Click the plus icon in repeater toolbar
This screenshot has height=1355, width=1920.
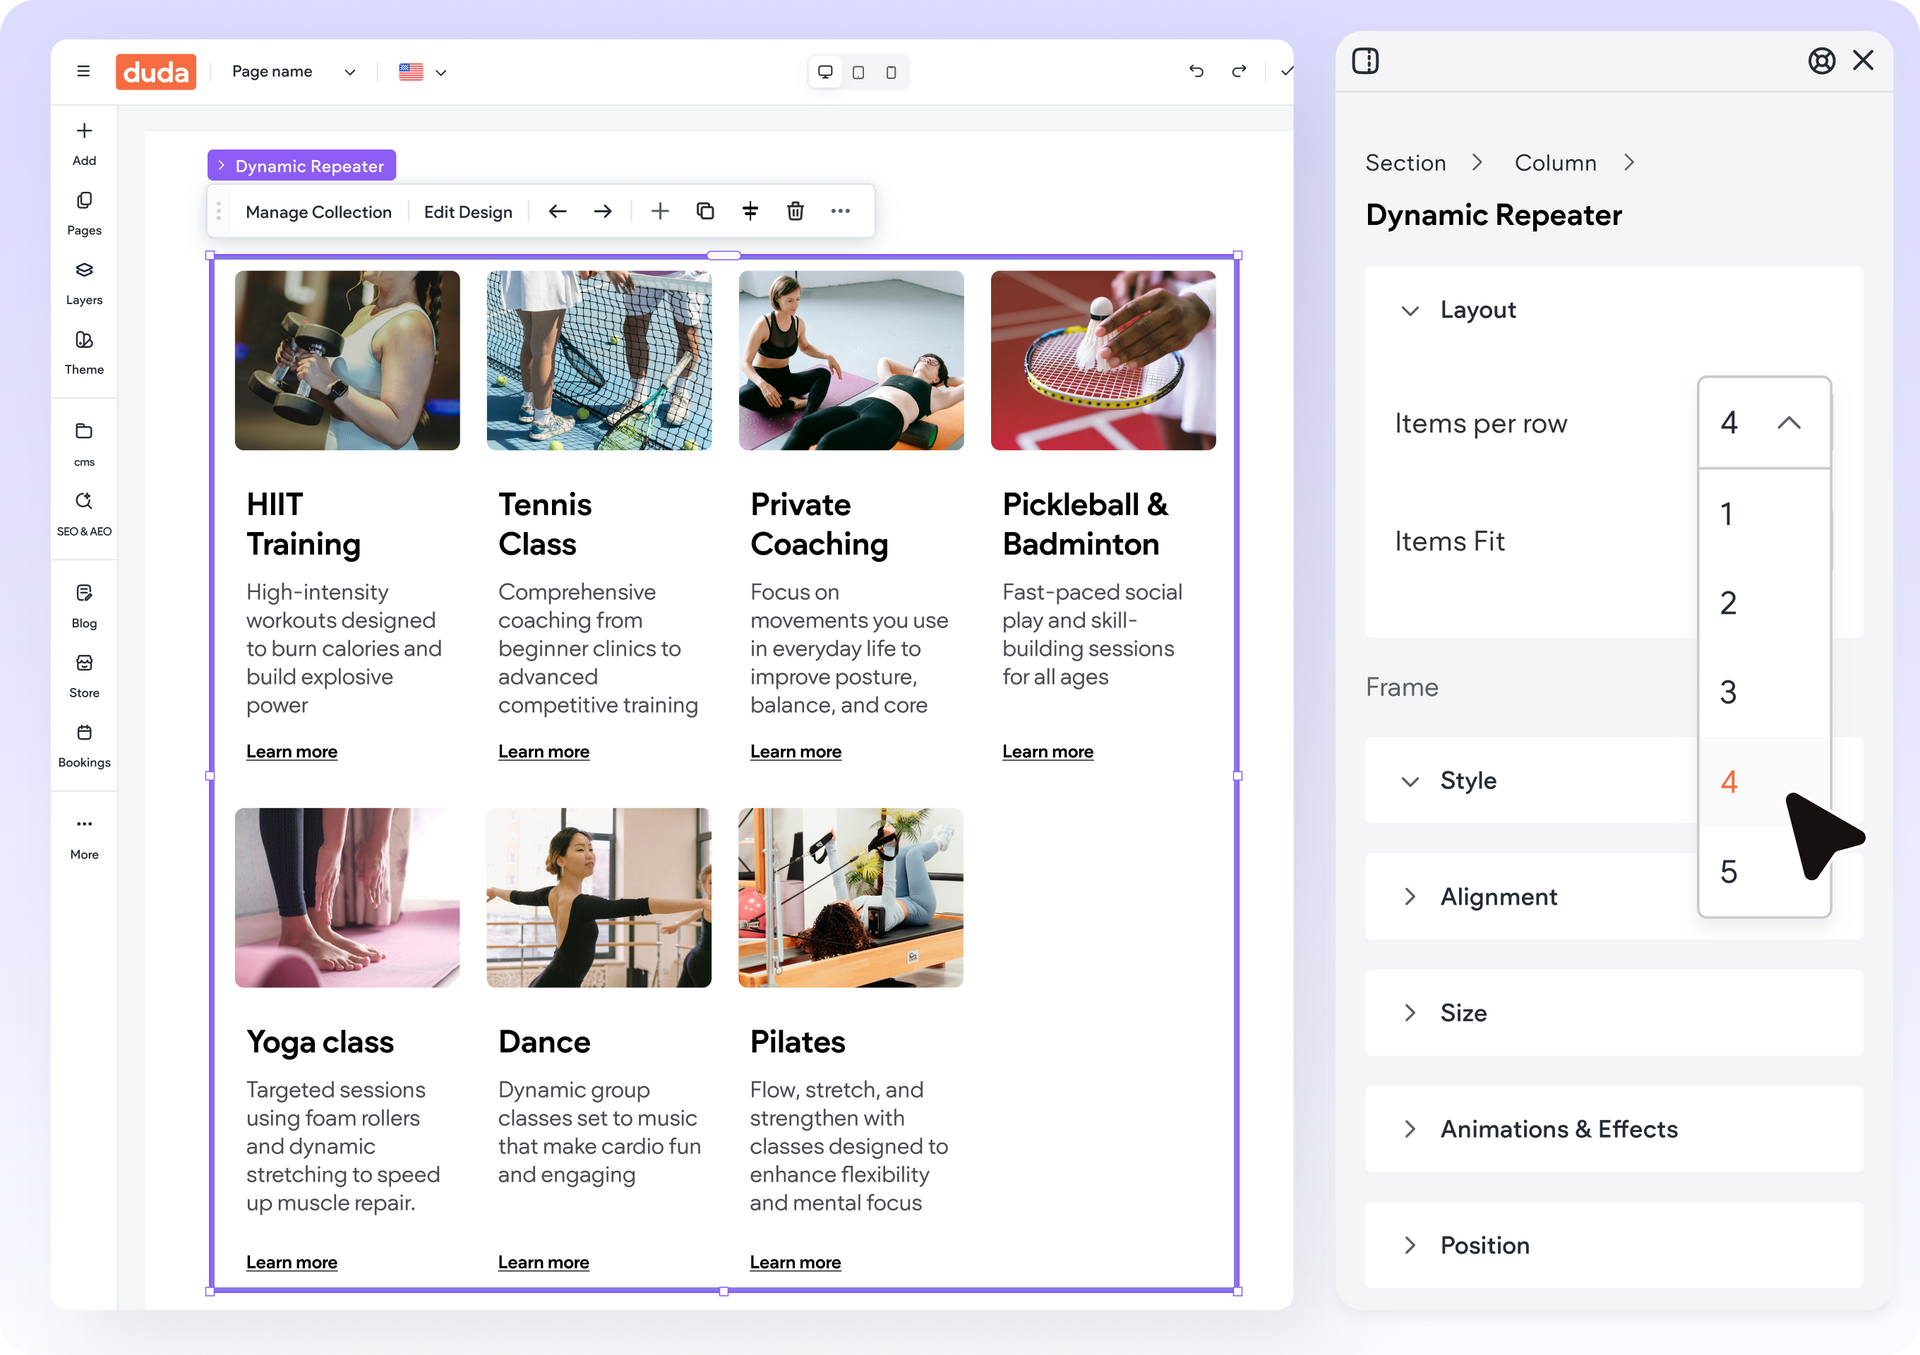tap(660, 211)
